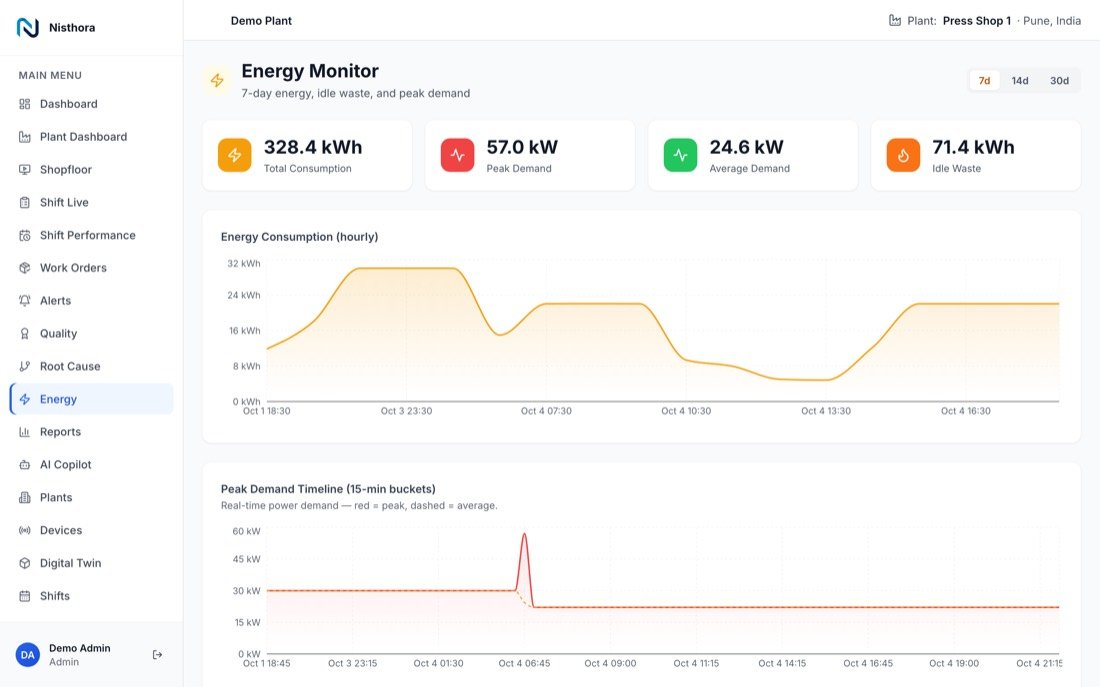The height and width of the screenshot is (687, 1100).
Task: Go to Plant Dashboard page
Action: [x=92, y=137]
